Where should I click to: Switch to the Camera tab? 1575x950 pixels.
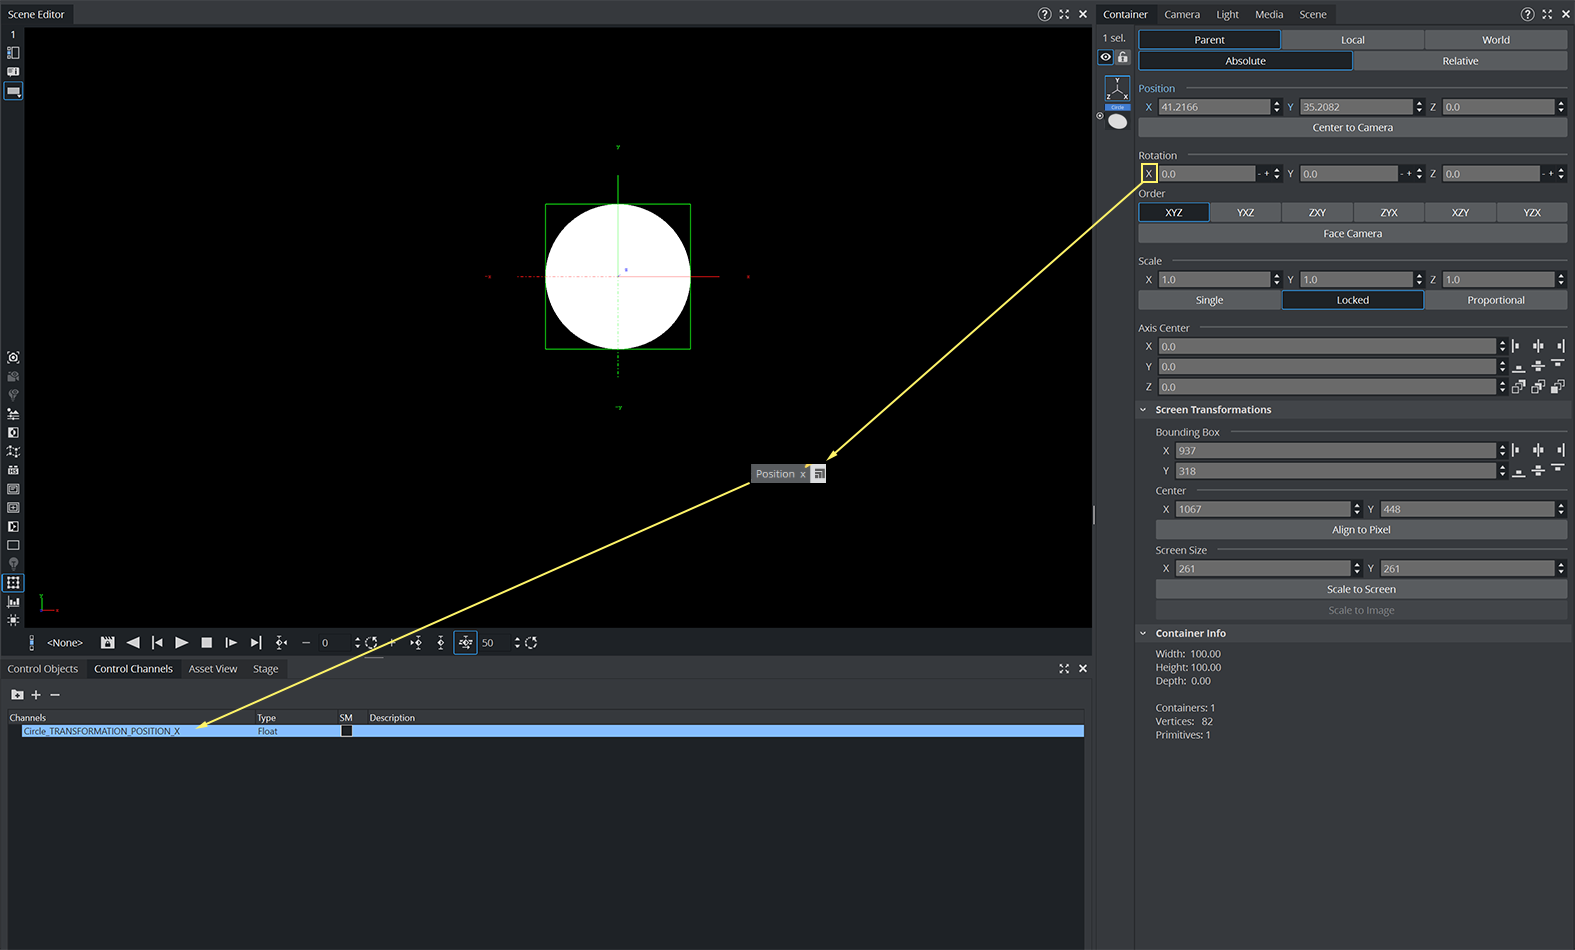pos(1181,14)
